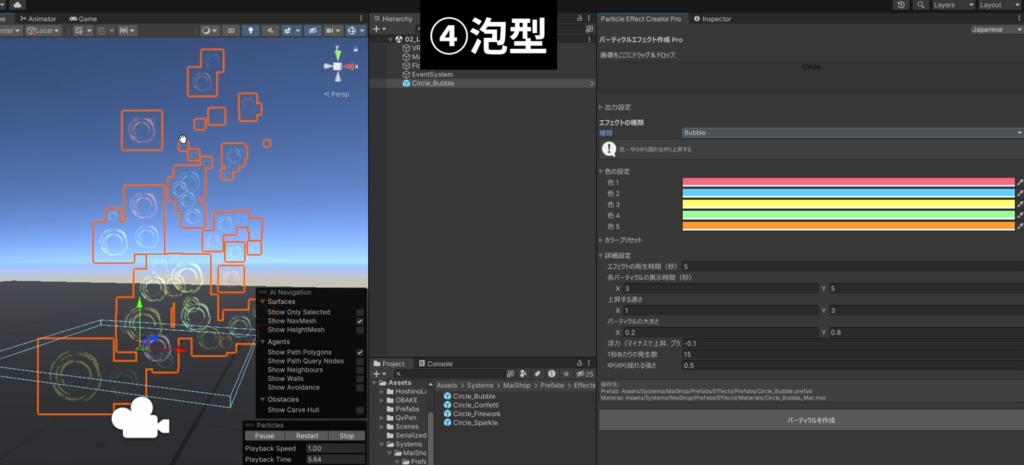This screenshot has height=465, width=1024.
Task: Click the eyedropper beside 色5
Action: [1019, 227]
